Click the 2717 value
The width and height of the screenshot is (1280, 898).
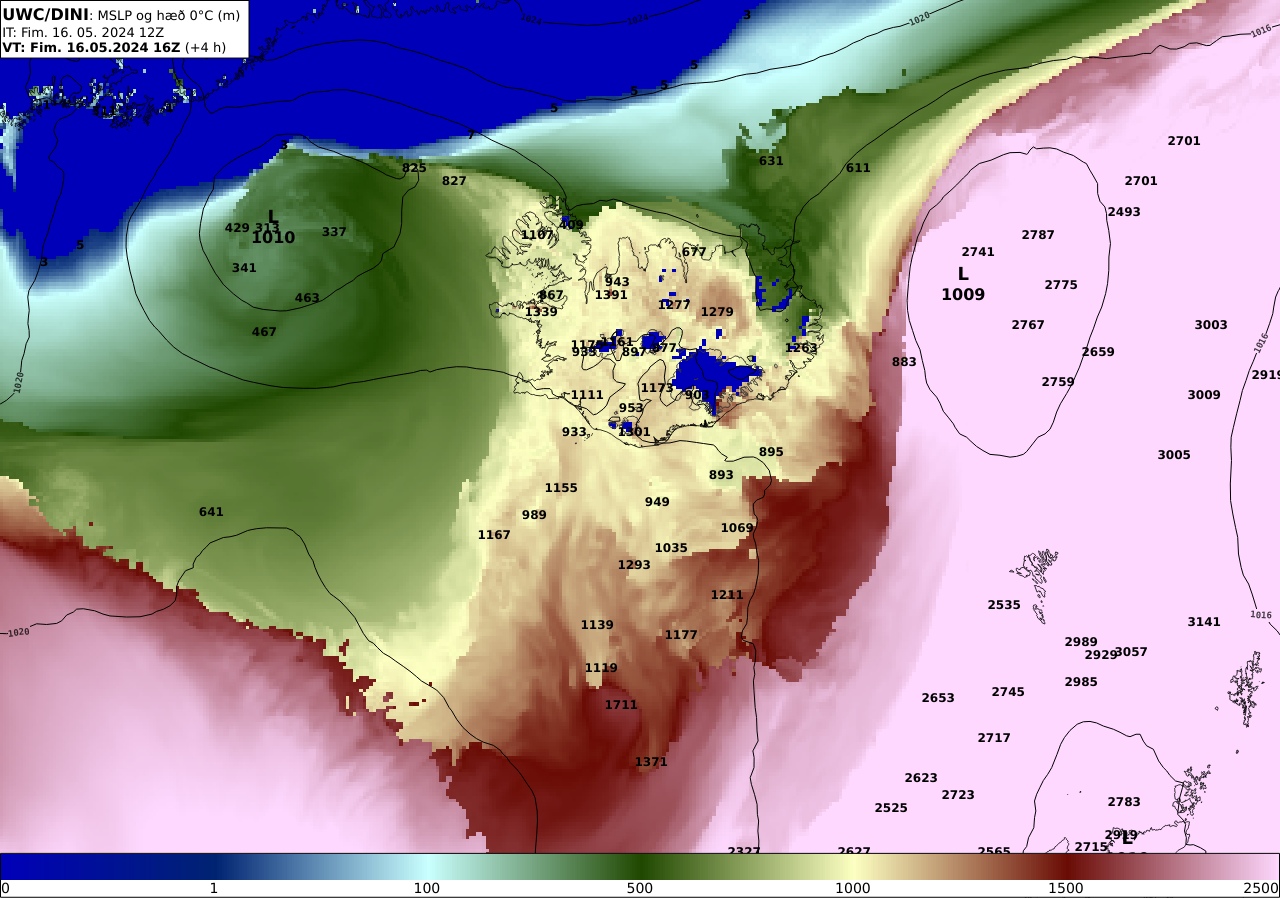tap(994, 738)
